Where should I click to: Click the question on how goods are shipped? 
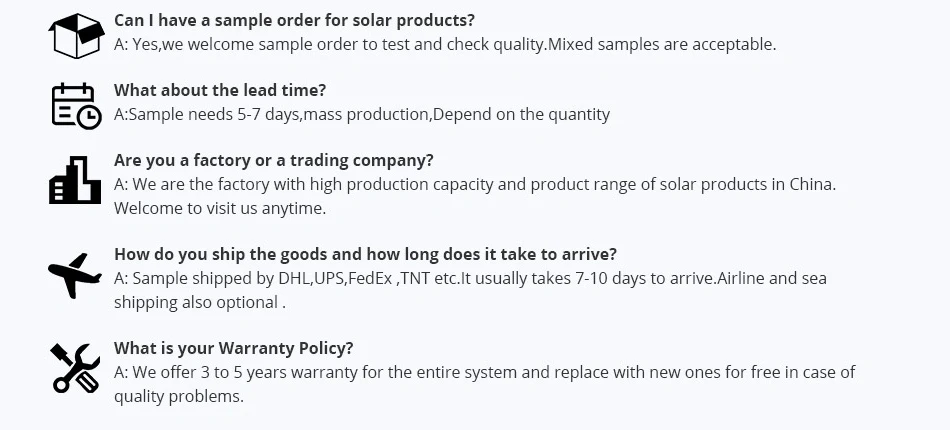point(365,254)
